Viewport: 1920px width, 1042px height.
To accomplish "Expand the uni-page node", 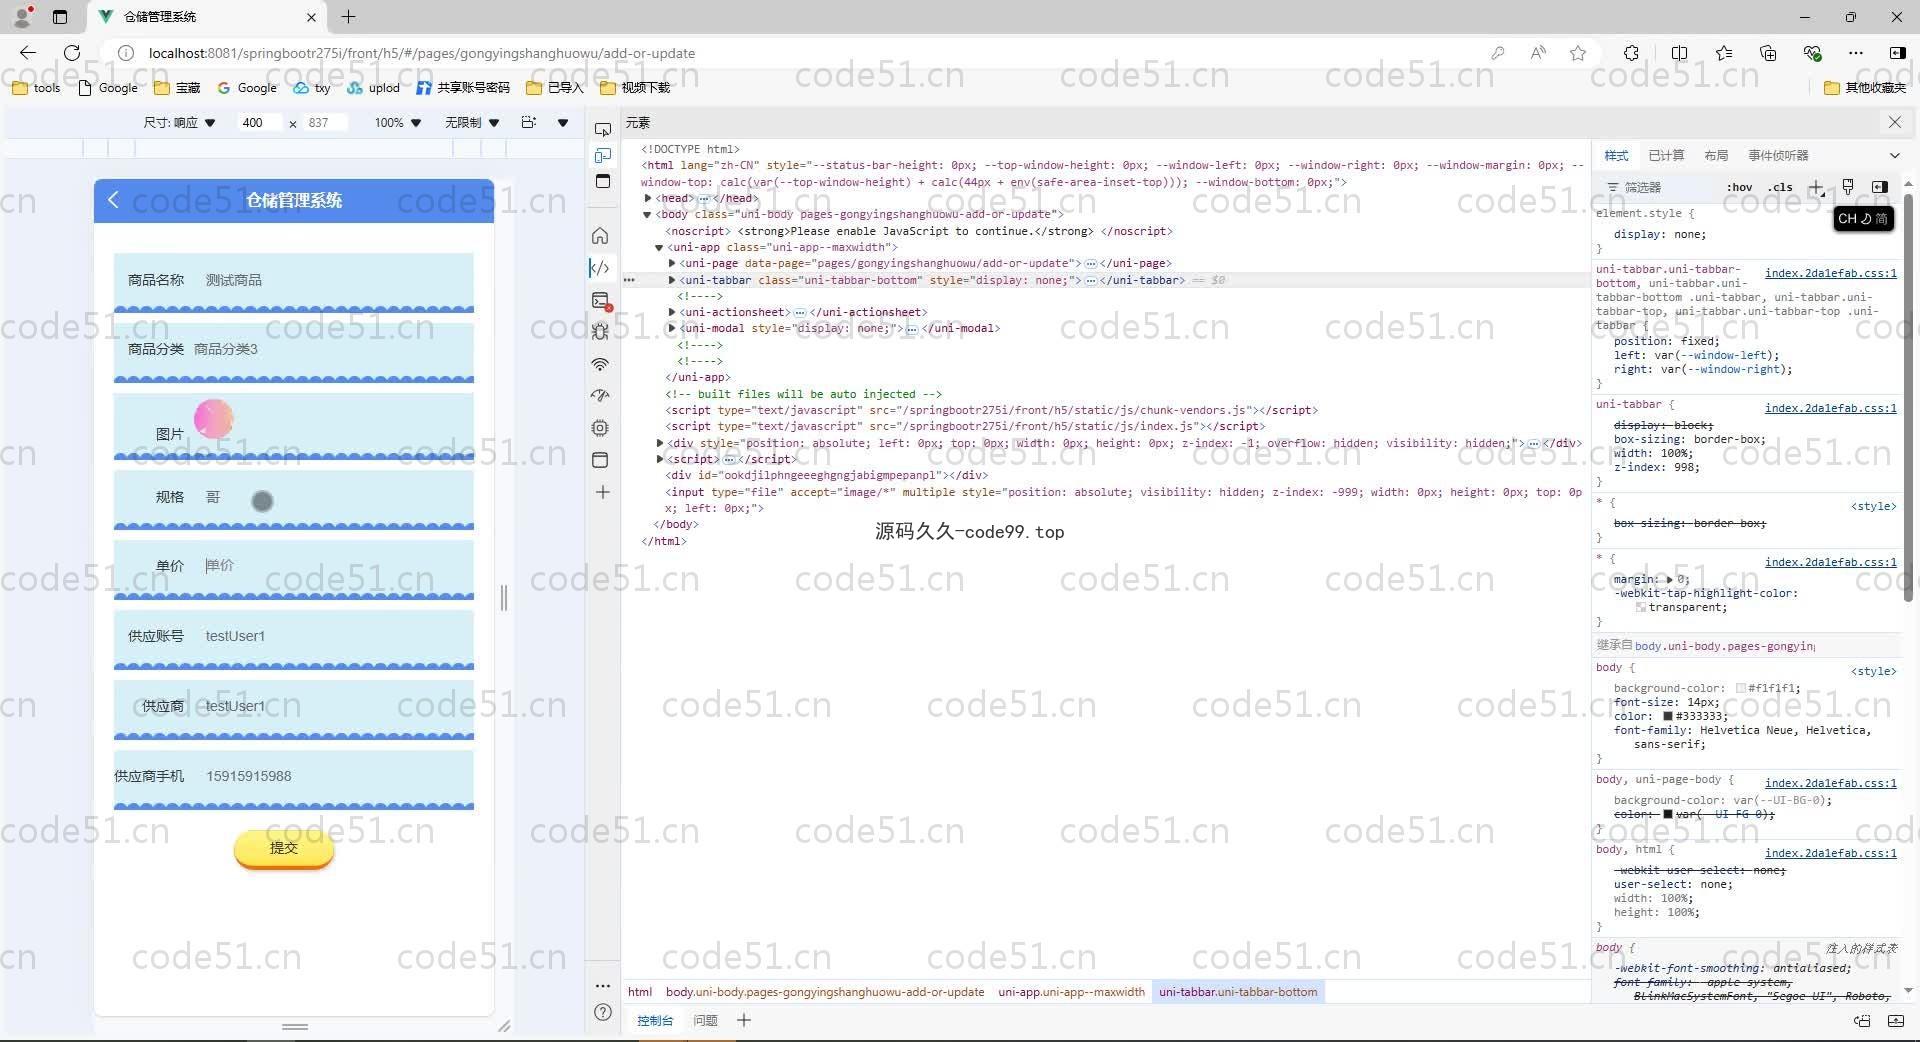I will pos(672,263).
